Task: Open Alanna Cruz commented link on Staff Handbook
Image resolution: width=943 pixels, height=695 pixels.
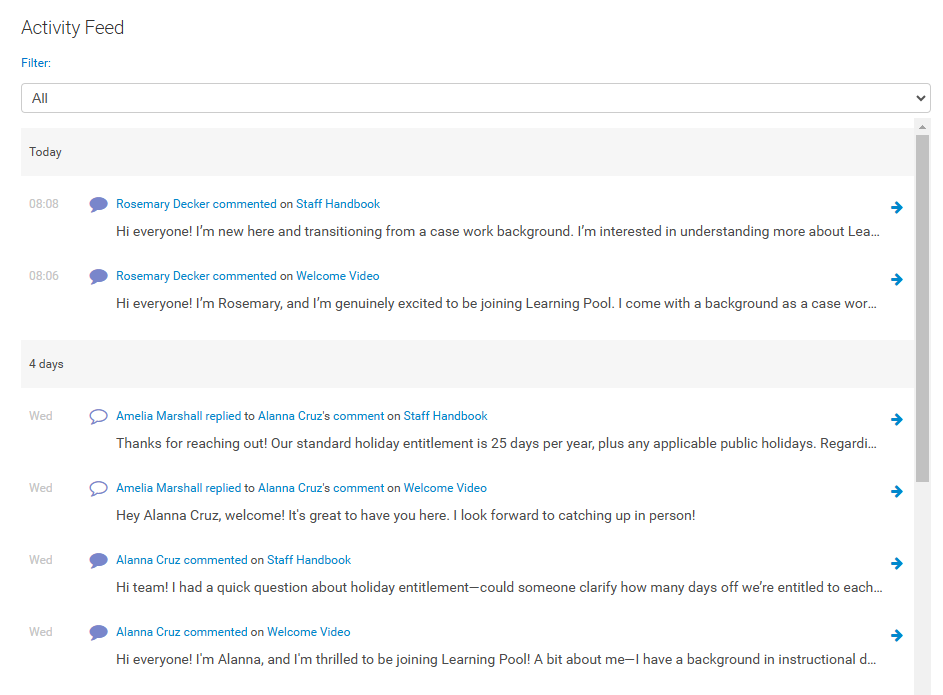Action: pyautogui.click(x=181, y=560)
